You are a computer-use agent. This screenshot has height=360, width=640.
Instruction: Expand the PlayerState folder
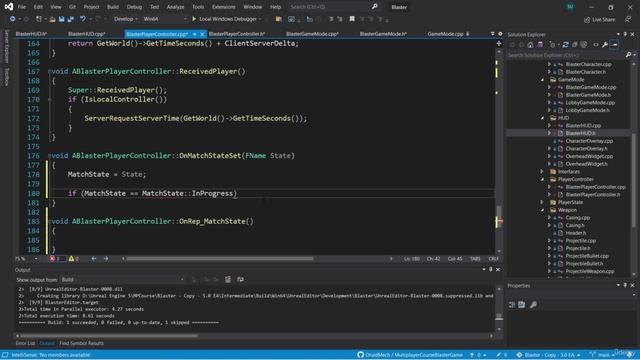pos(542,202)
